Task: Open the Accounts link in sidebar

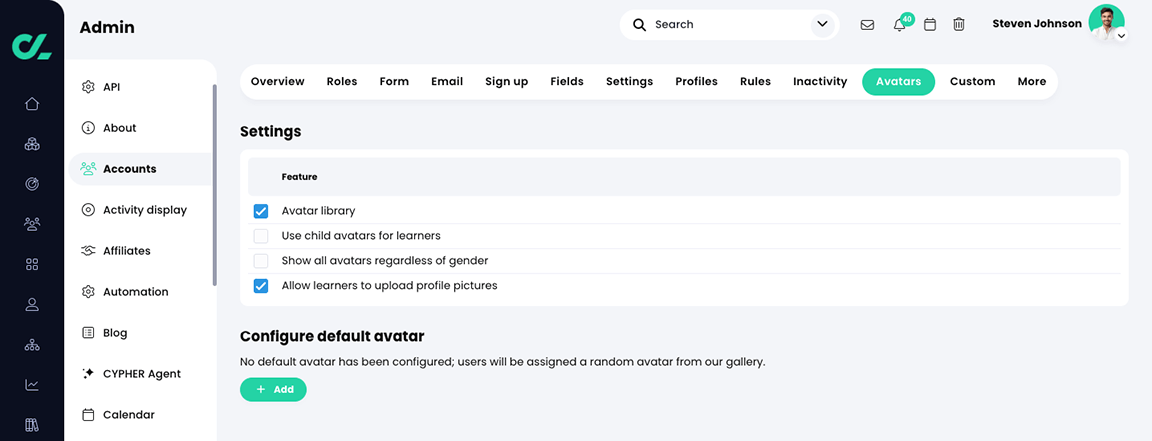Action: 129,169
